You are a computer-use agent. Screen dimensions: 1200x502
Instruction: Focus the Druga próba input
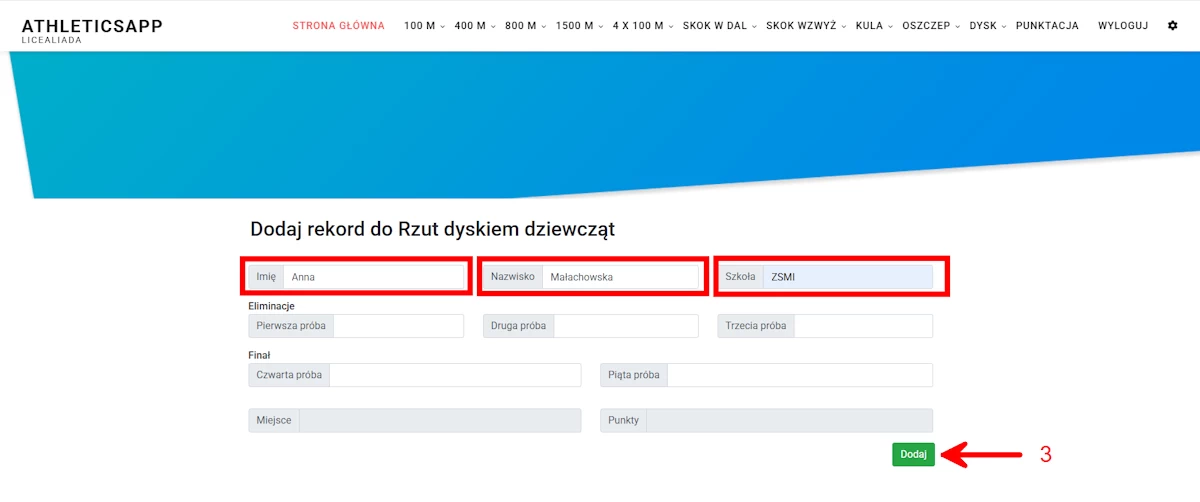pyautogui.click(x=626, y=326)
